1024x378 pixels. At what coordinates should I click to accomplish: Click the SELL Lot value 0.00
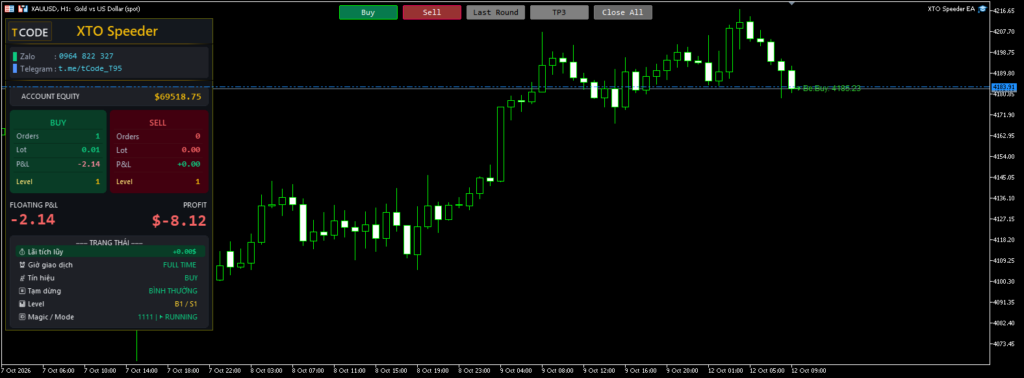(191, 150)
